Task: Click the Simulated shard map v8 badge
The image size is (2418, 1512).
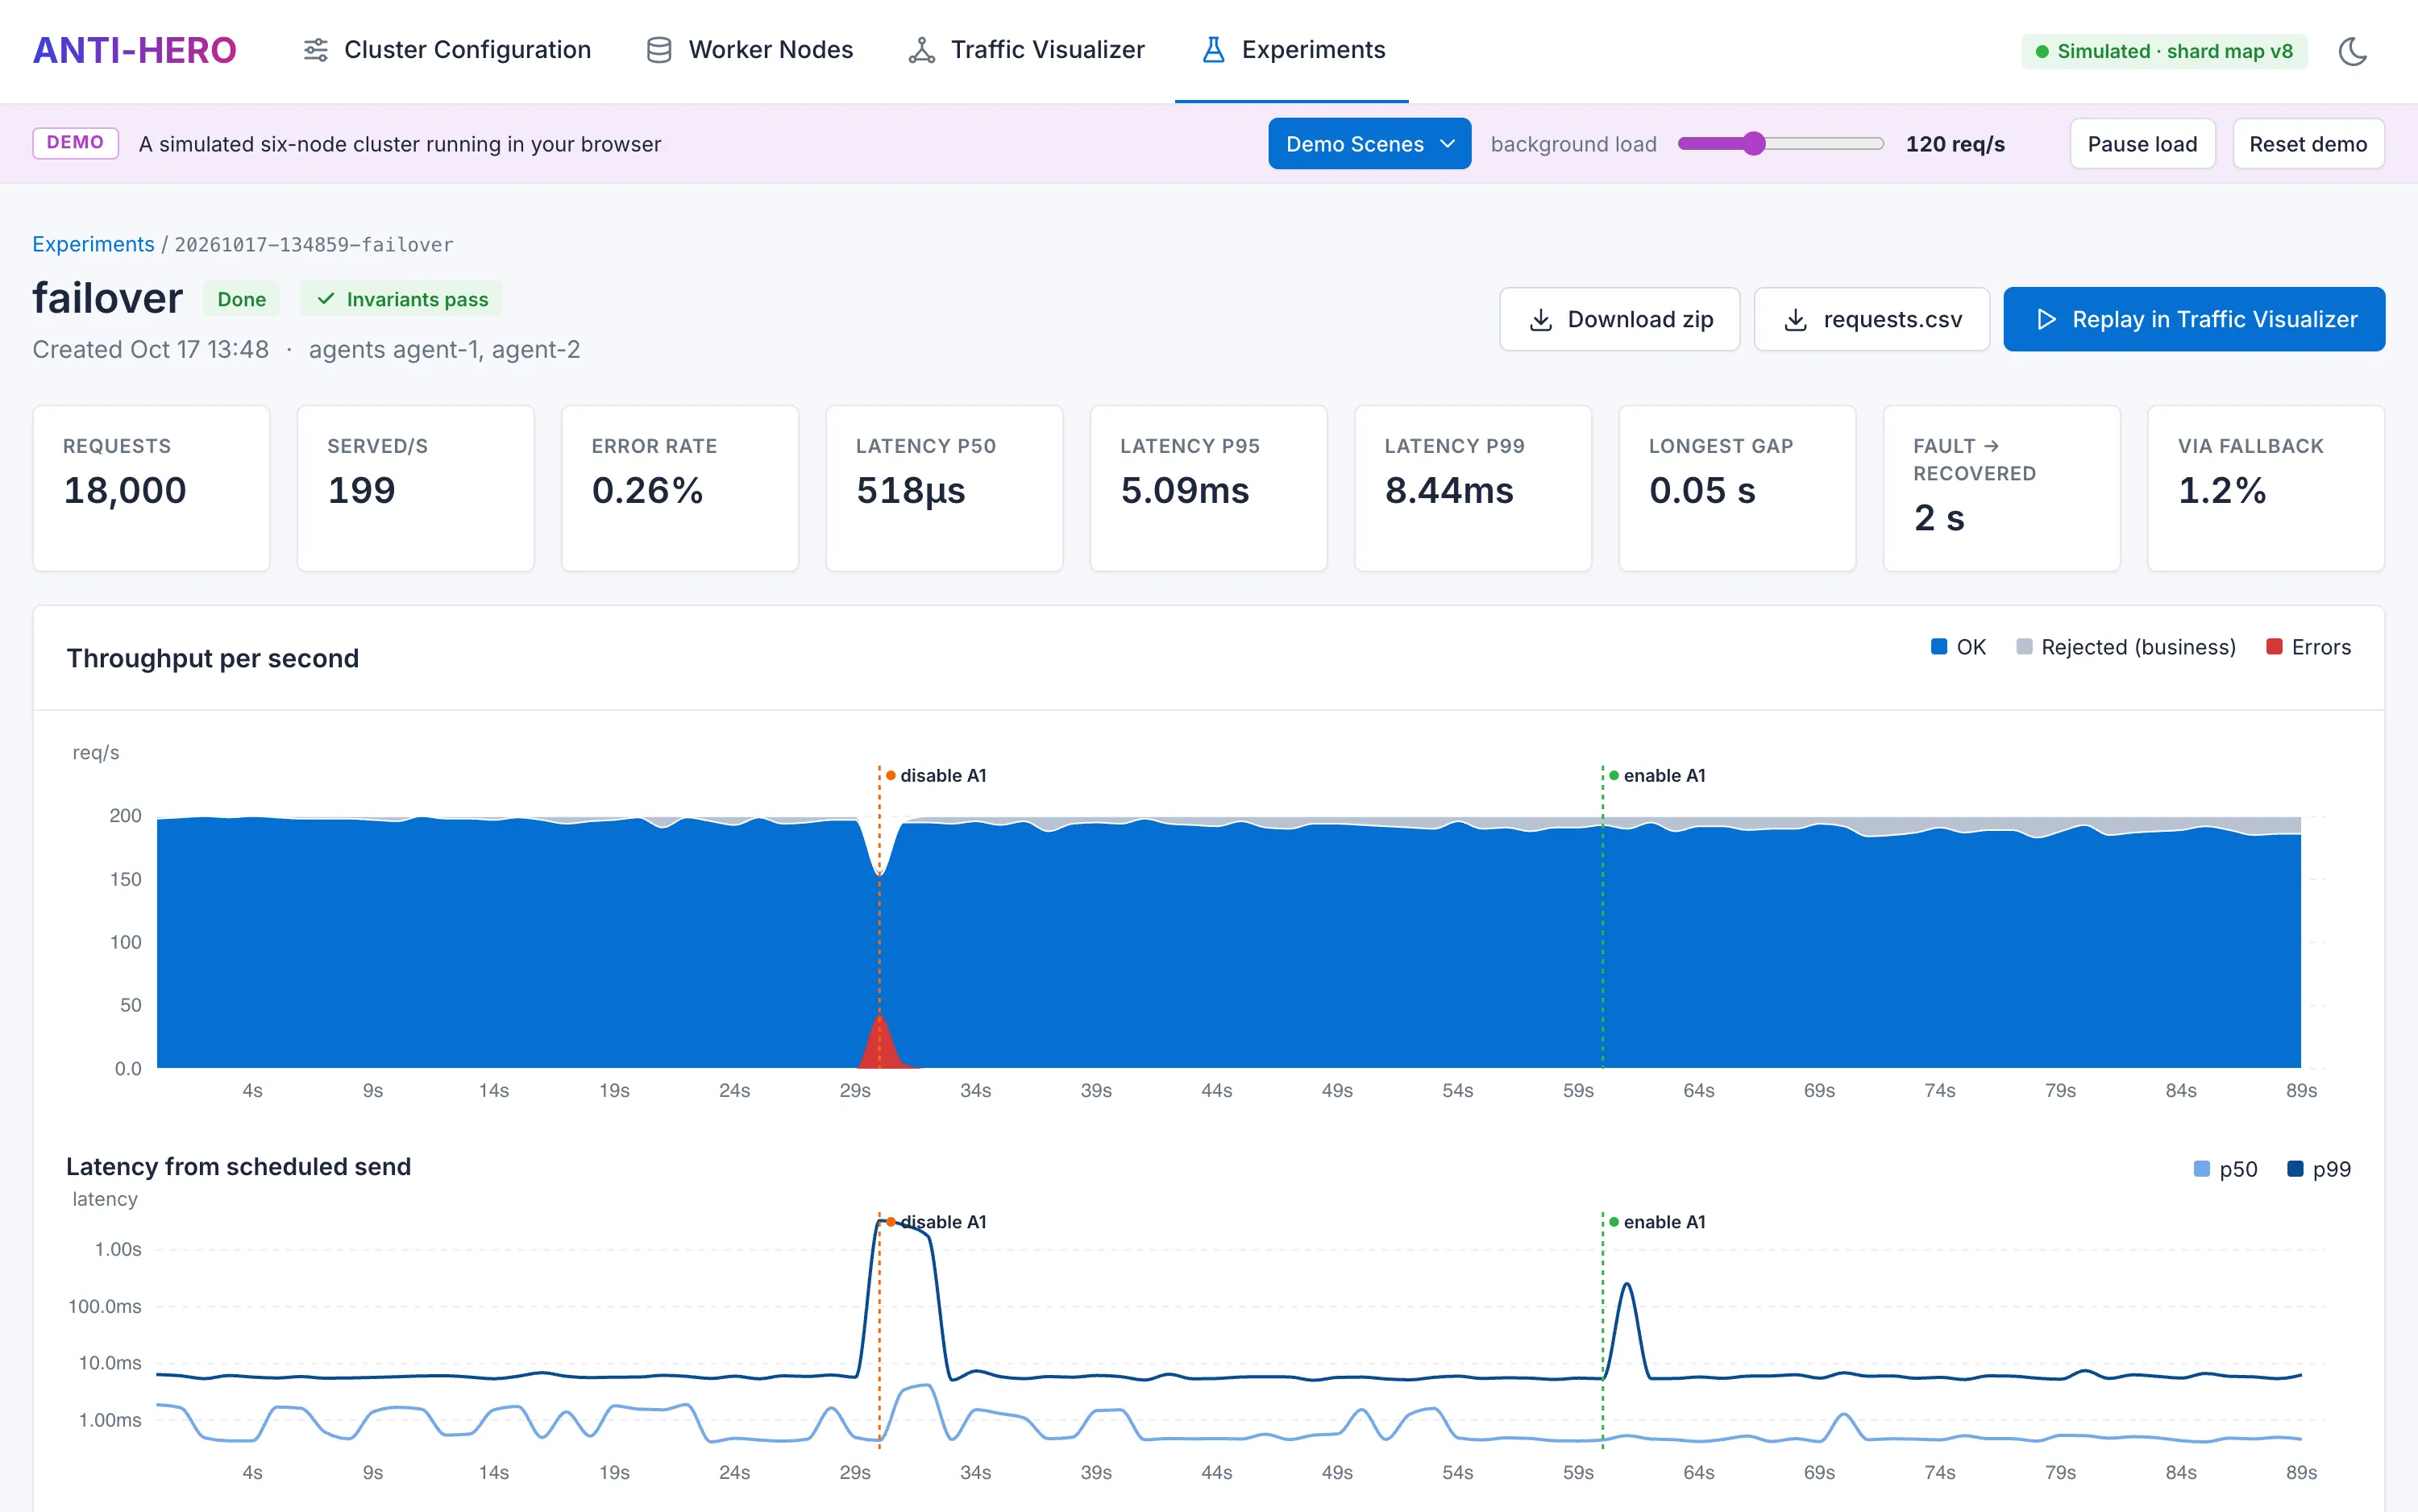Action: point(2164,51)
